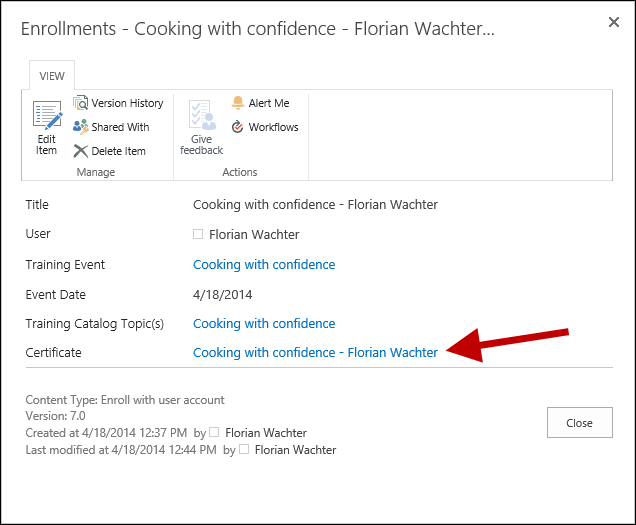
Task: Click the Delete Item X icon
Action: [x=81, y=151]
